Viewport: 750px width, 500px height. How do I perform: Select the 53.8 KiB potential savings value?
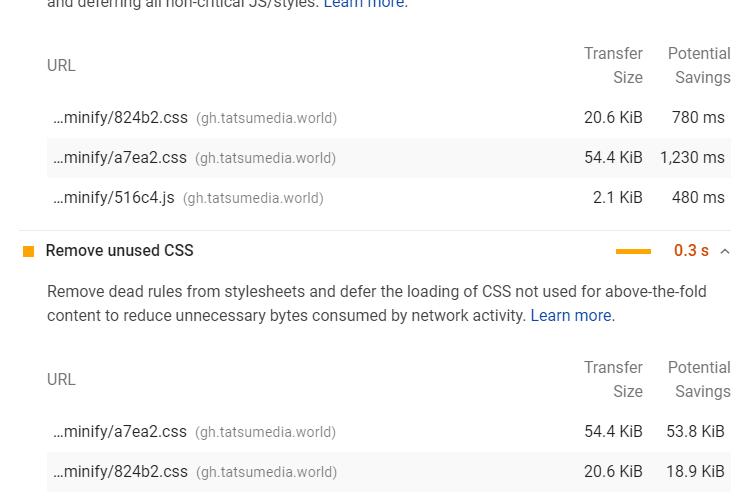pyautogui.click(x=695, y=432)
